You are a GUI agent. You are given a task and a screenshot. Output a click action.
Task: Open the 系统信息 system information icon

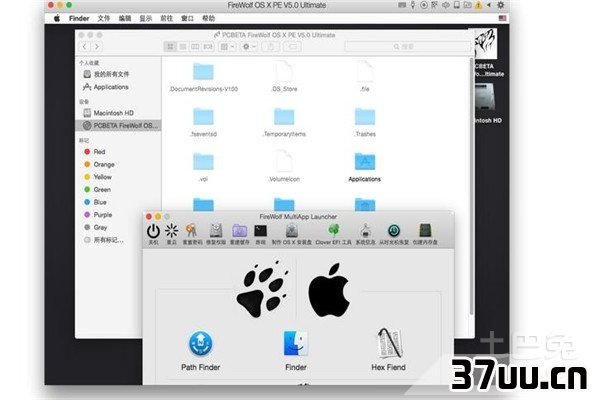365,231
